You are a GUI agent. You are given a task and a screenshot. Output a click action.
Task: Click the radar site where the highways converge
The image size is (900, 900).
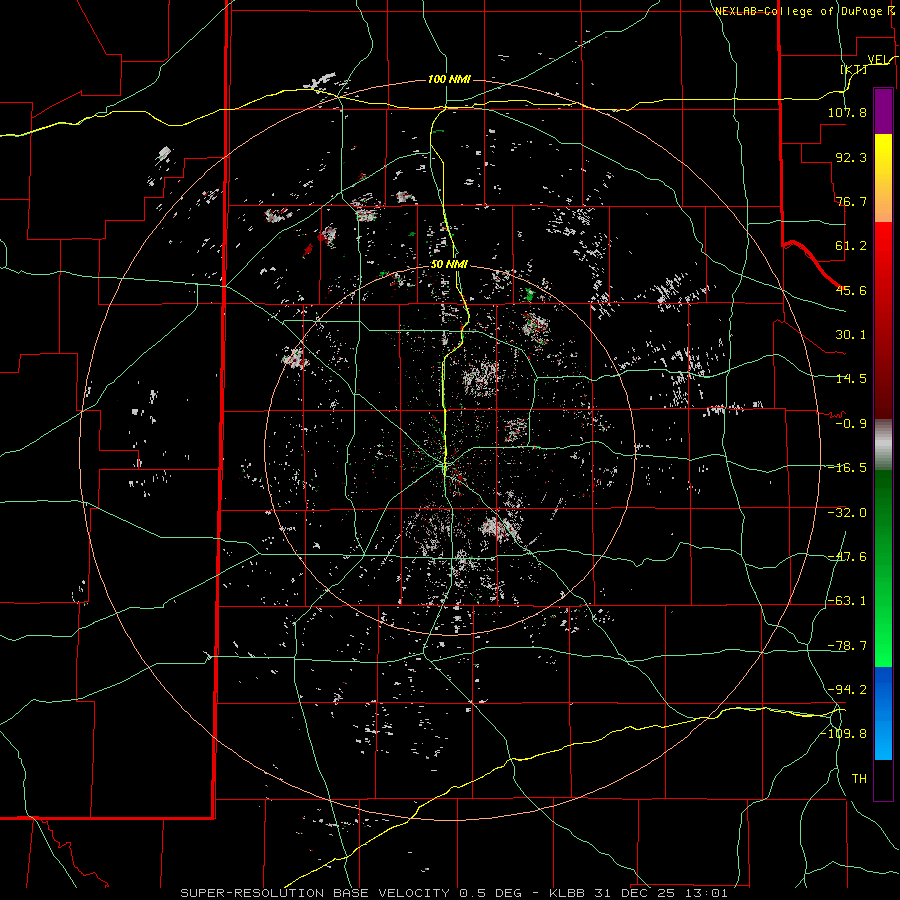(x=445, y=464)
